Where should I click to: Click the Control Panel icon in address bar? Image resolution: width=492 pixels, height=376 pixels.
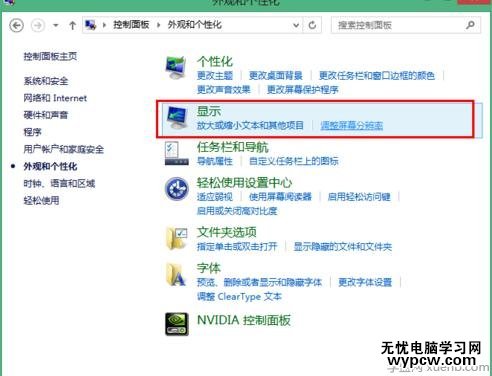point(91,25)
